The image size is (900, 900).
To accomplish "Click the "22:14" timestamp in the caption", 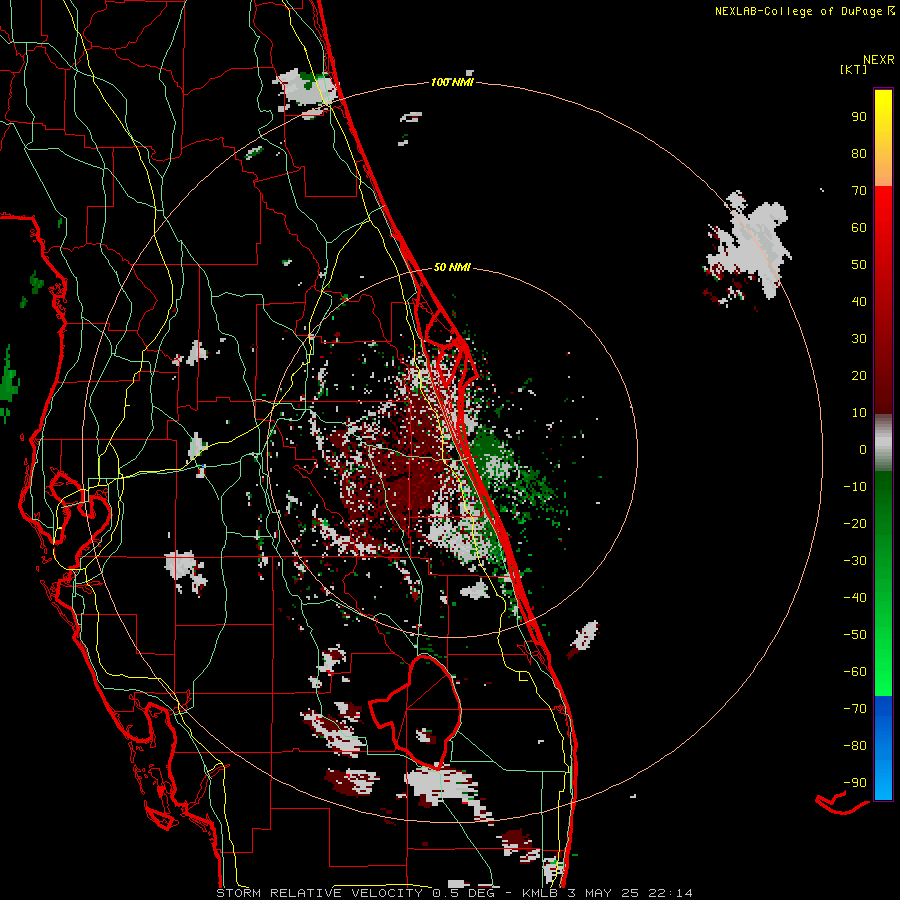I will point(670,893).
